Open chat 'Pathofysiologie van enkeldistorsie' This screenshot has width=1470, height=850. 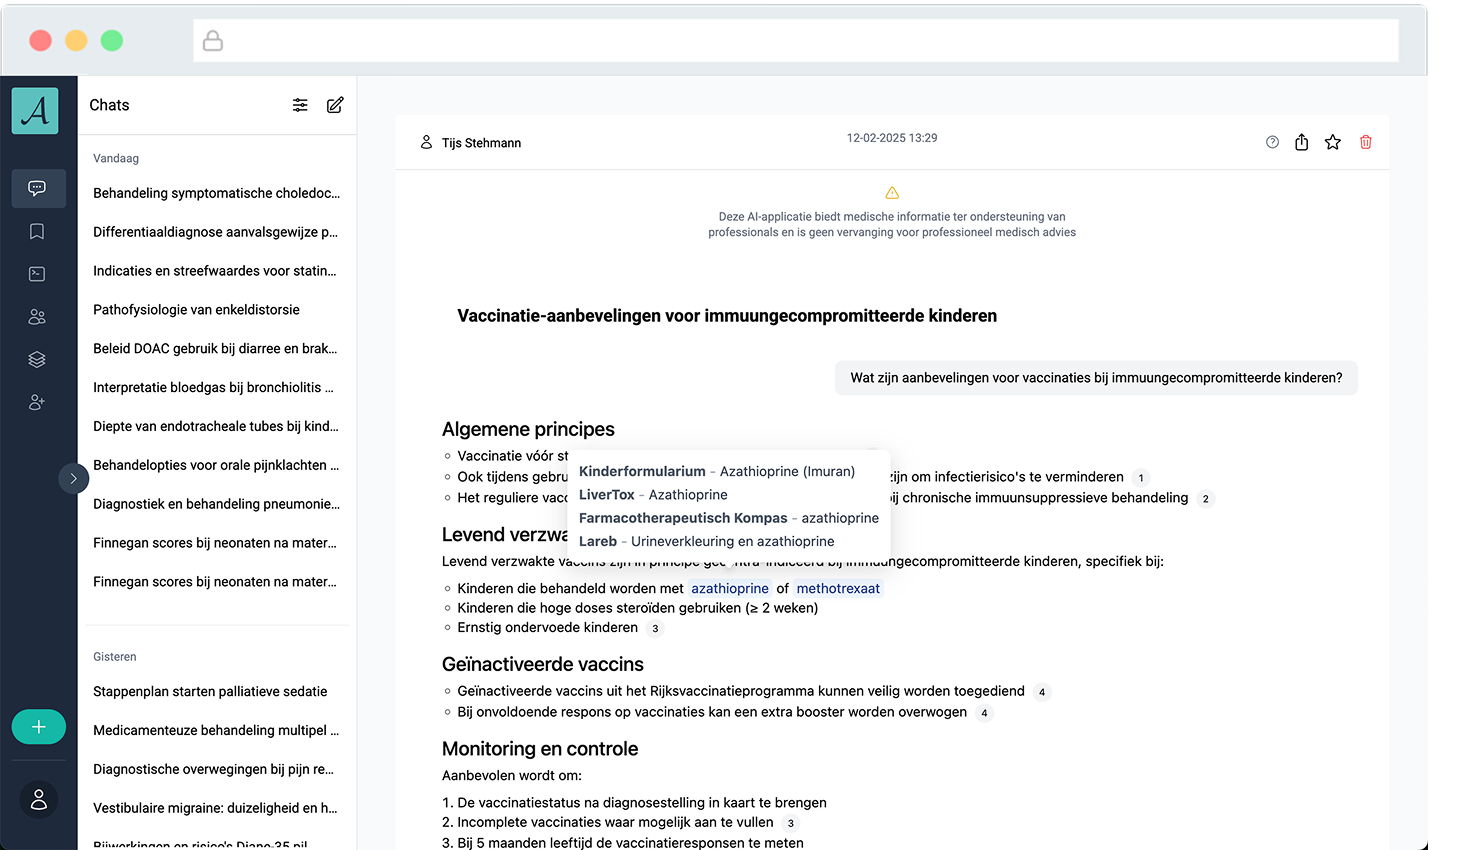coord(196,310)
